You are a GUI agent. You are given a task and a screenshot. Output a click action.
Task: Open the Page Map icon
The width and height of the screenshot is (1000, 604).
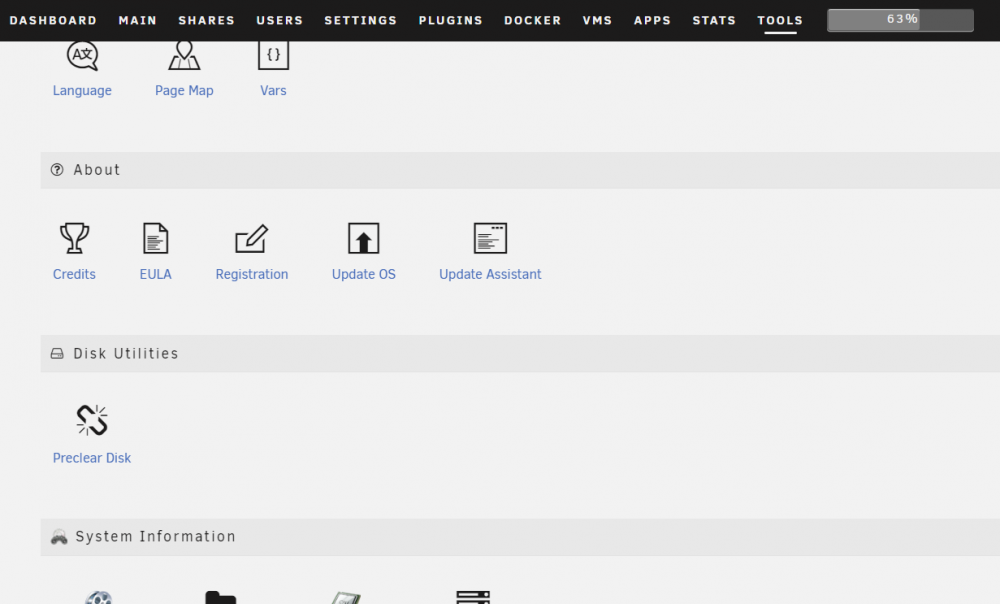click(184, 55)
